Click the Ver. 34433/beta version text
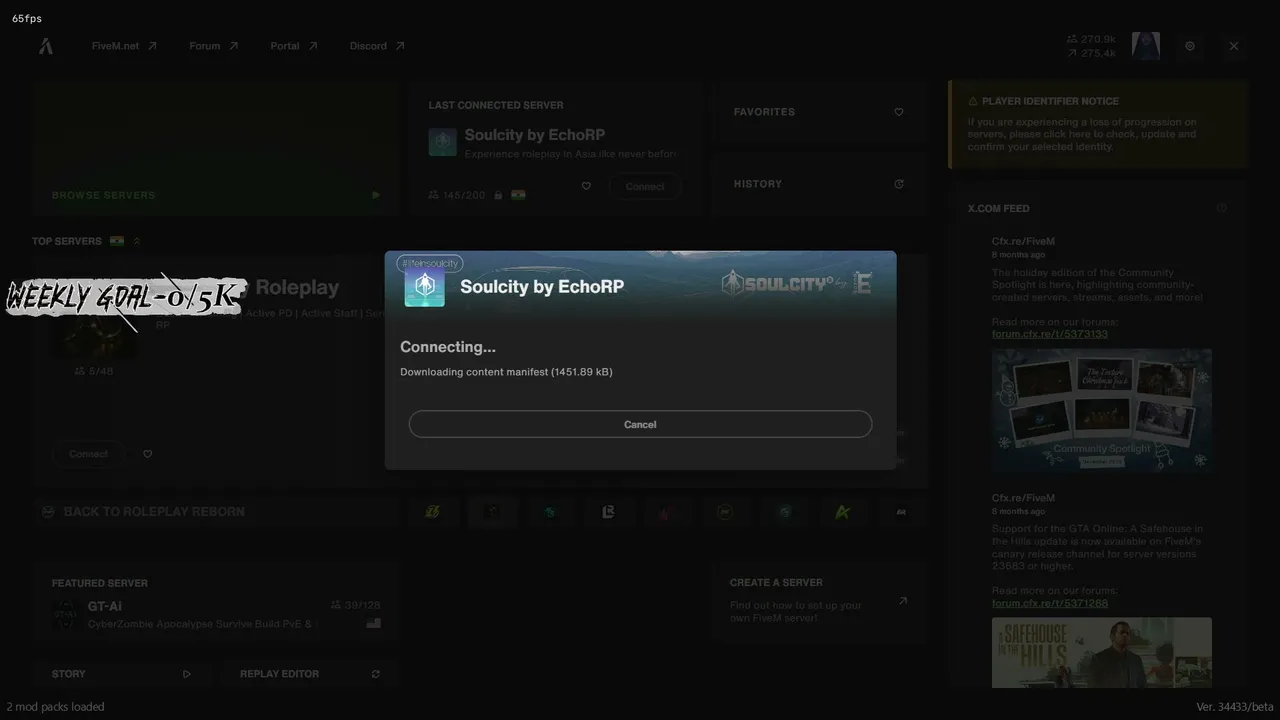The width and height of the screenshot is (1280, 720). coord(1235,706)
